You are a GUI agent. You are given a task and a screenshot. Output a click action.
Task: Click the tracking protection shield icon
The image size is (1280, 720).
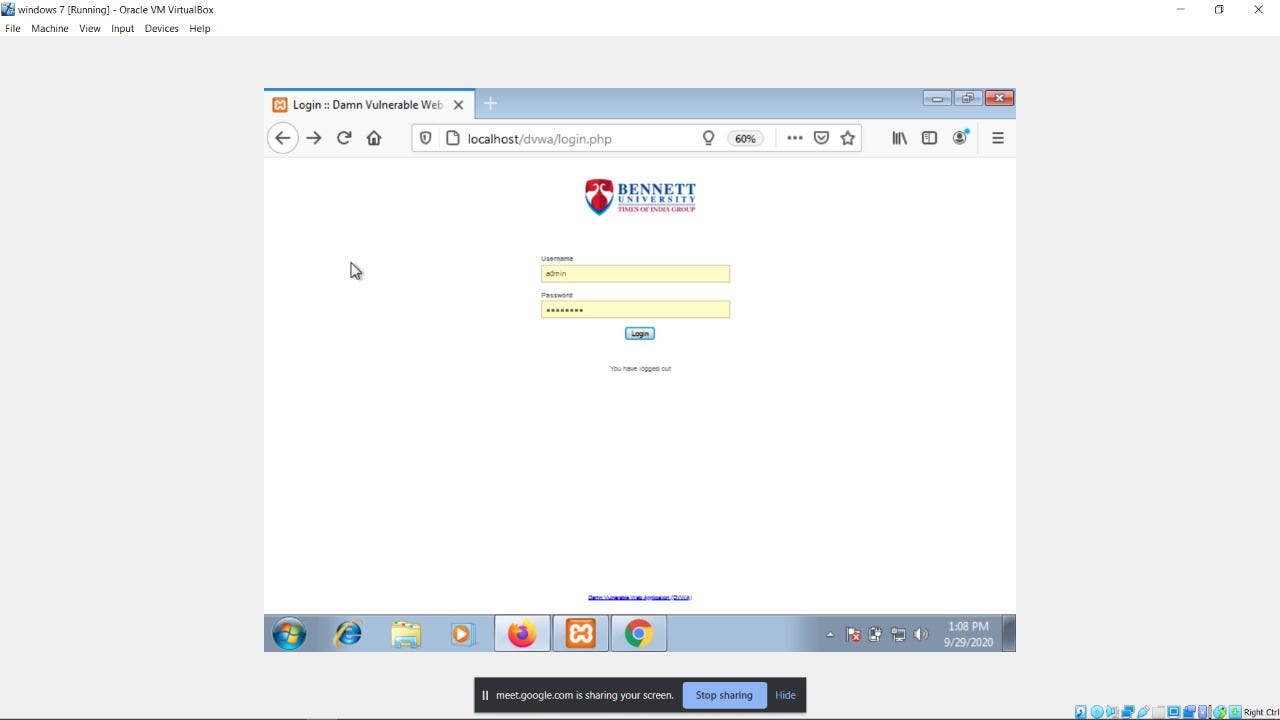(x=426, y=138)
